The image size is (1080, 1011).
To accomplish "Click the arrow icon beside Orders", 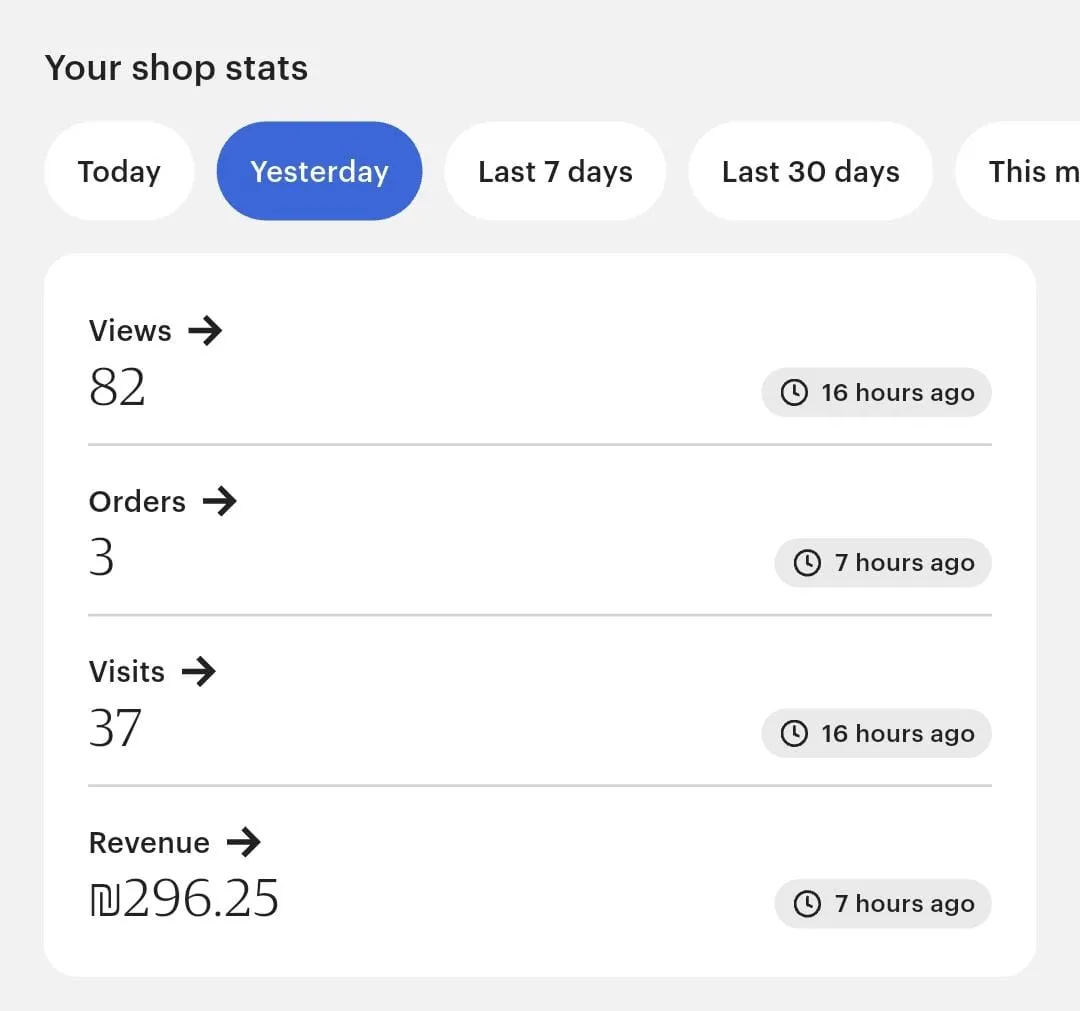I will point(219,501).
